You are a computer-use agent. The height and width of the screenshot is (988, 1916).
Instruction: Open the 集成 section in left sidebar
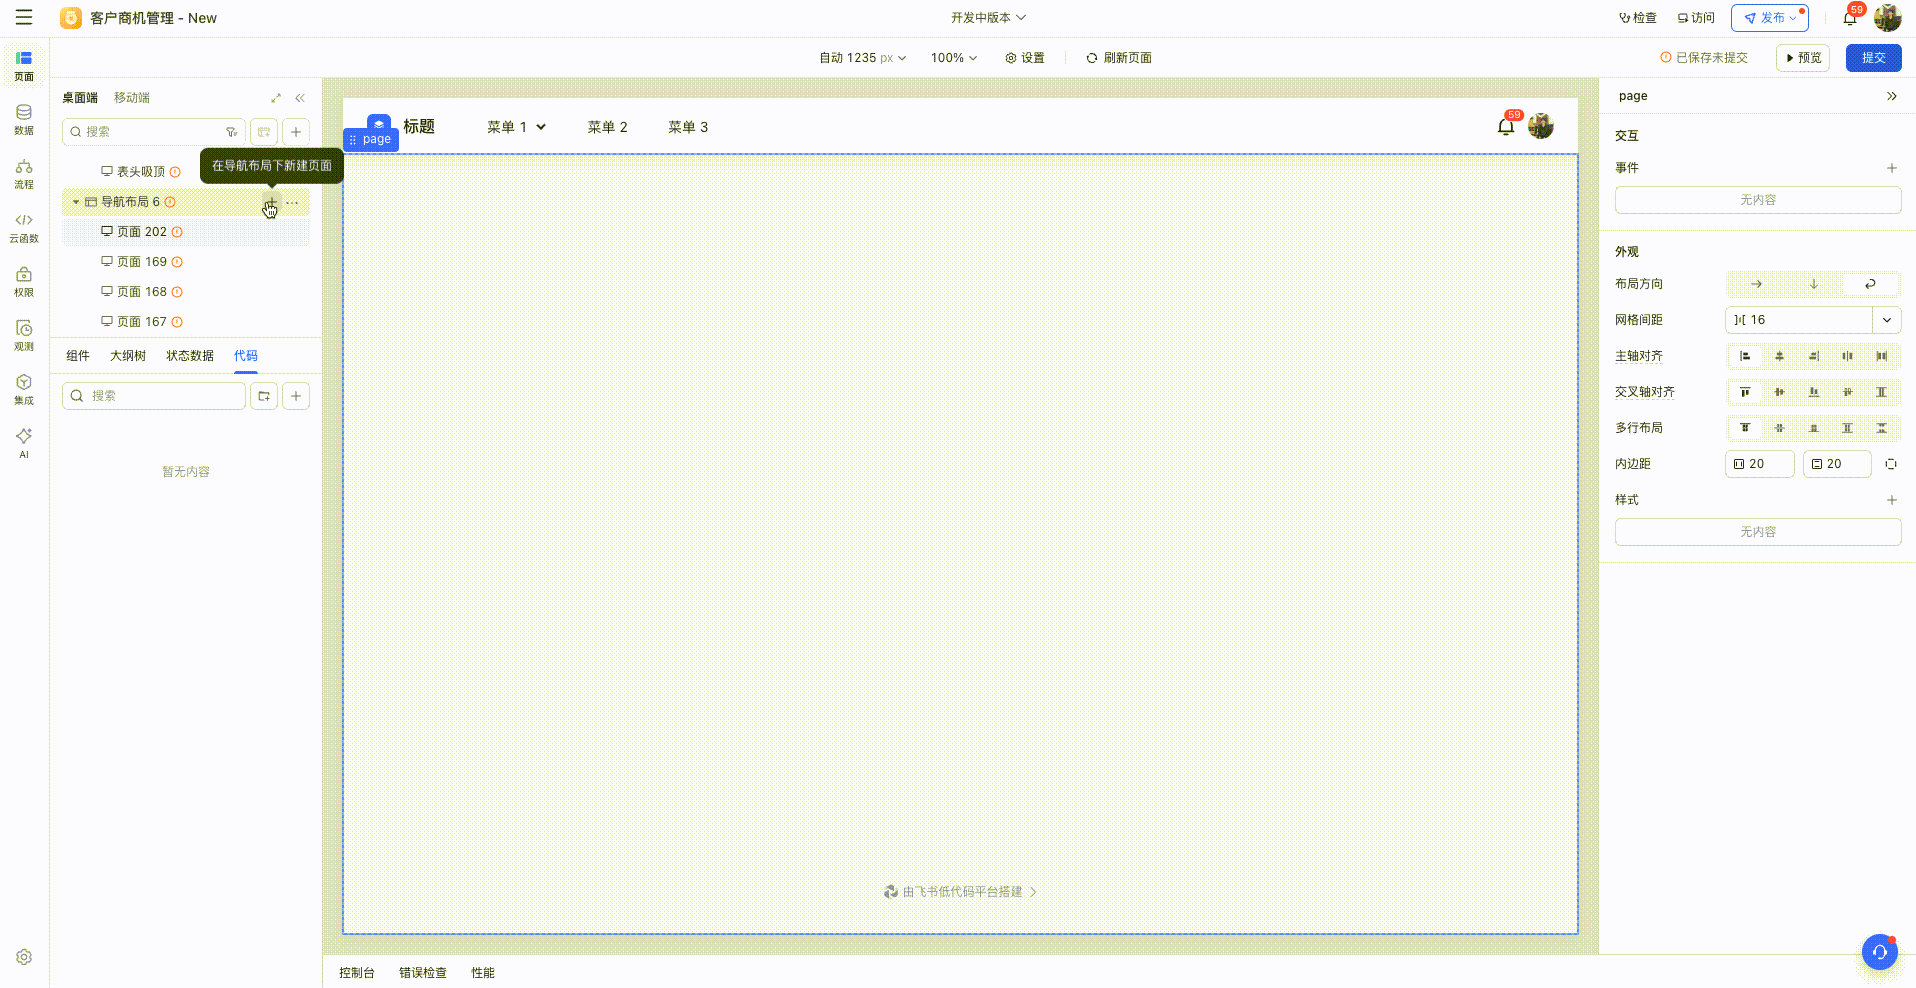[x=24, y=389]
